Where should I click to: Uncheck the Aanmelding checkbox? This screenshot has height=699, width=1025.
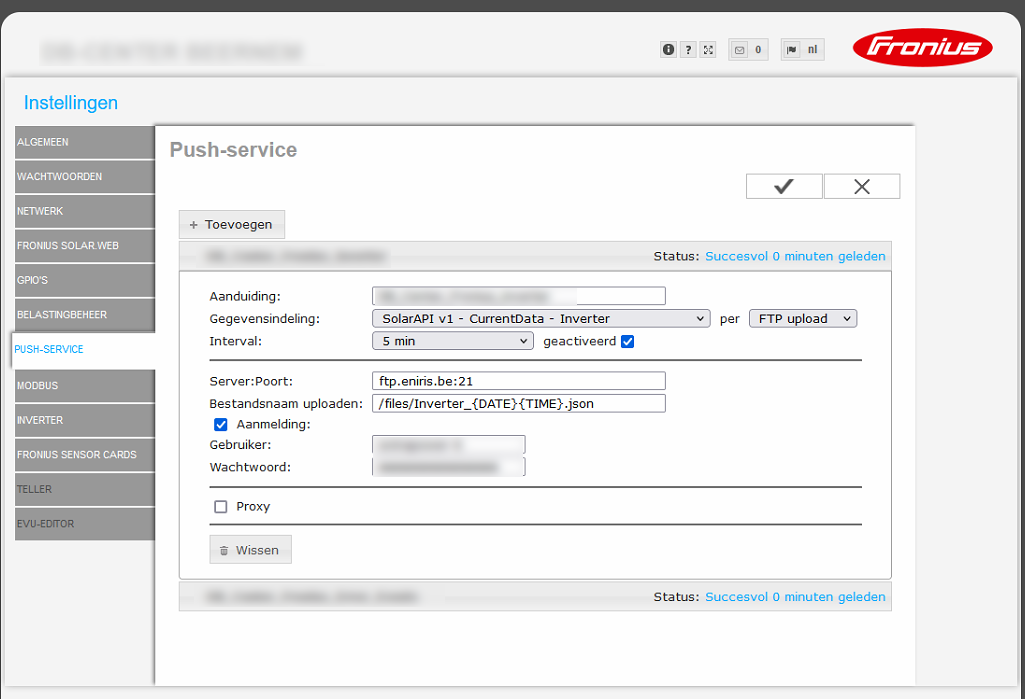pyautogui.click(x=221, y=424)
